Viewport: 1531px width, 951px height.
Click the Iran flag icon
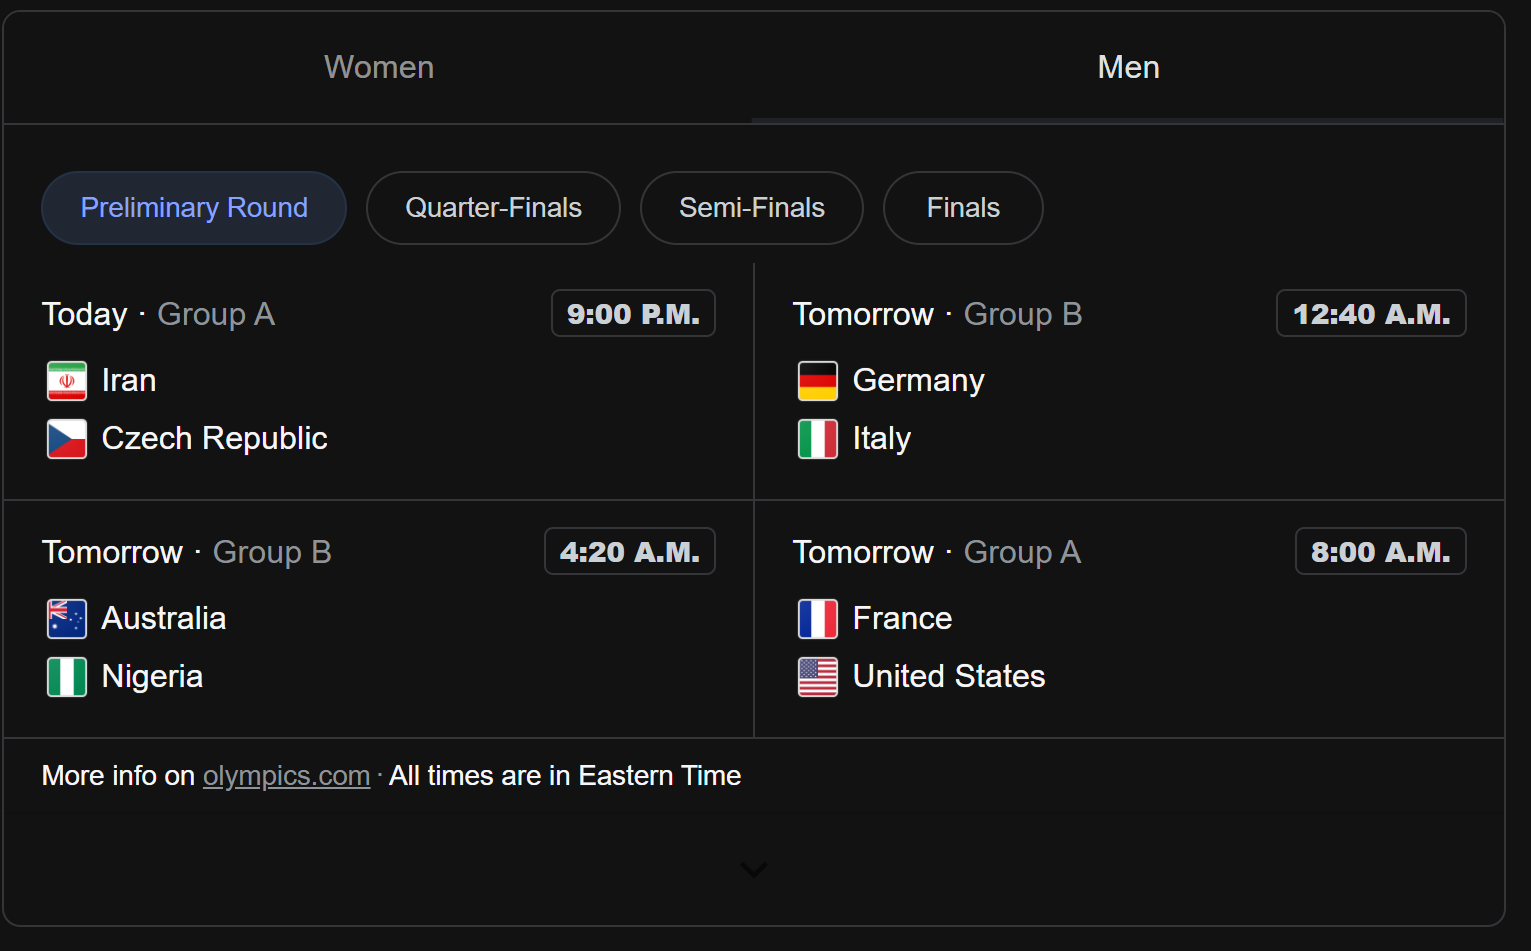tap(67, 381)
